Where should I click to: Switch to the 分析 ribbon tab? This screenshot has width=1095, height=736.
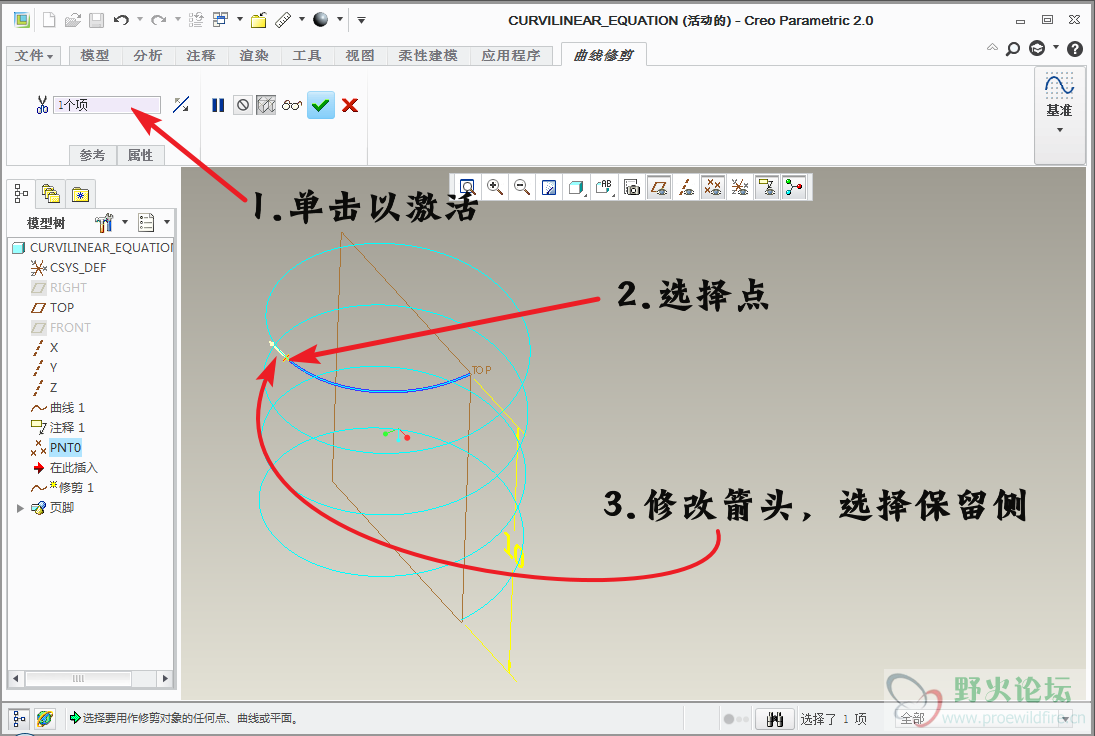148,55
